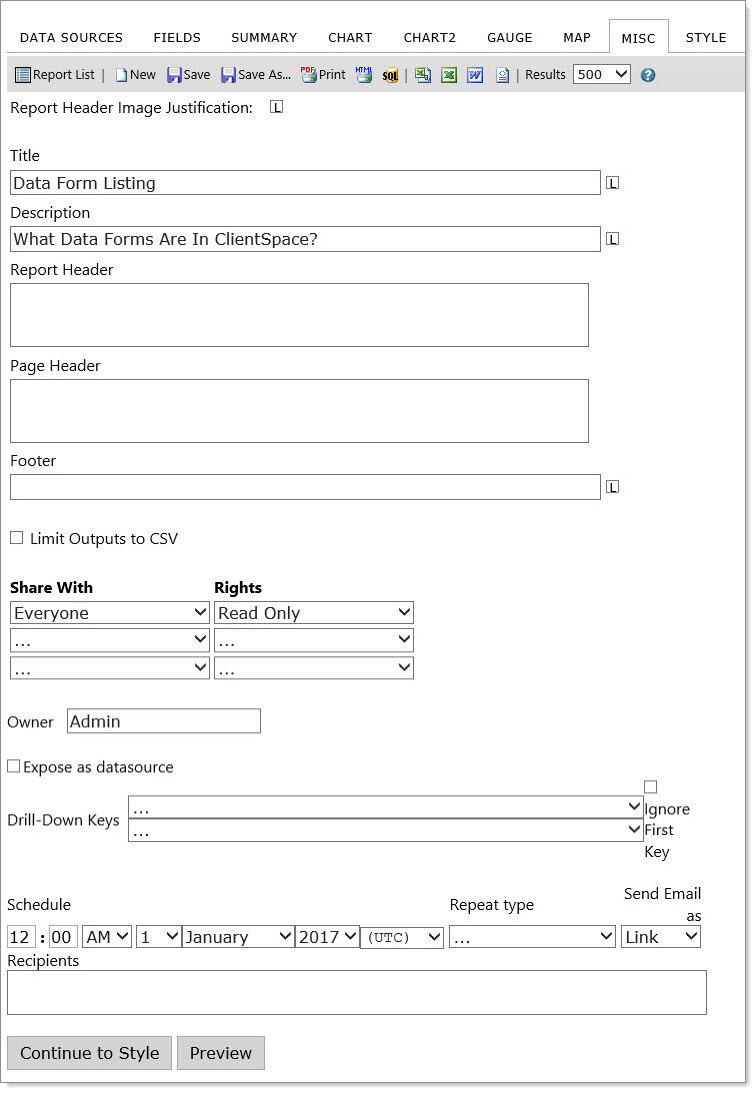Open the Fields tab
Image resolution: width=756 pixels, height=1093 pixels.
(177, 38)
